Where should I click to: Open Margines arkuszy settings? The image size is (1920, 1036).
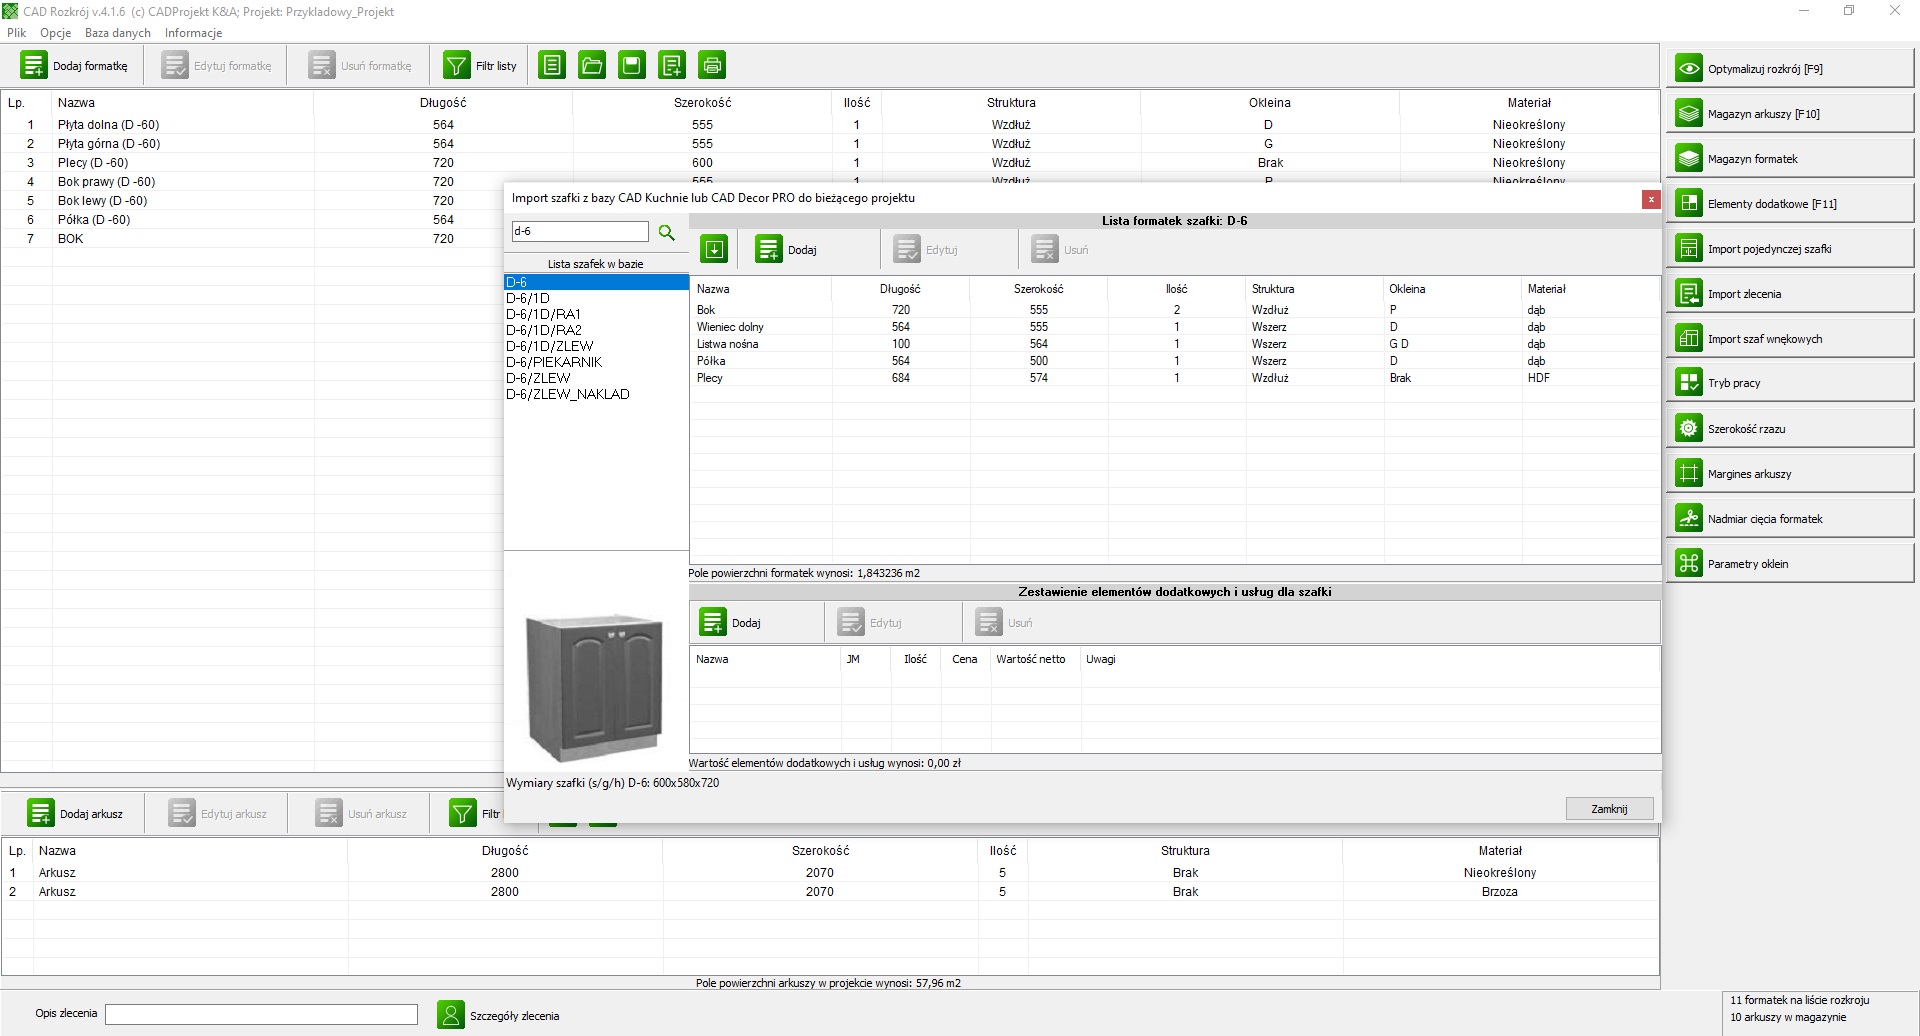coord(1789,474)
